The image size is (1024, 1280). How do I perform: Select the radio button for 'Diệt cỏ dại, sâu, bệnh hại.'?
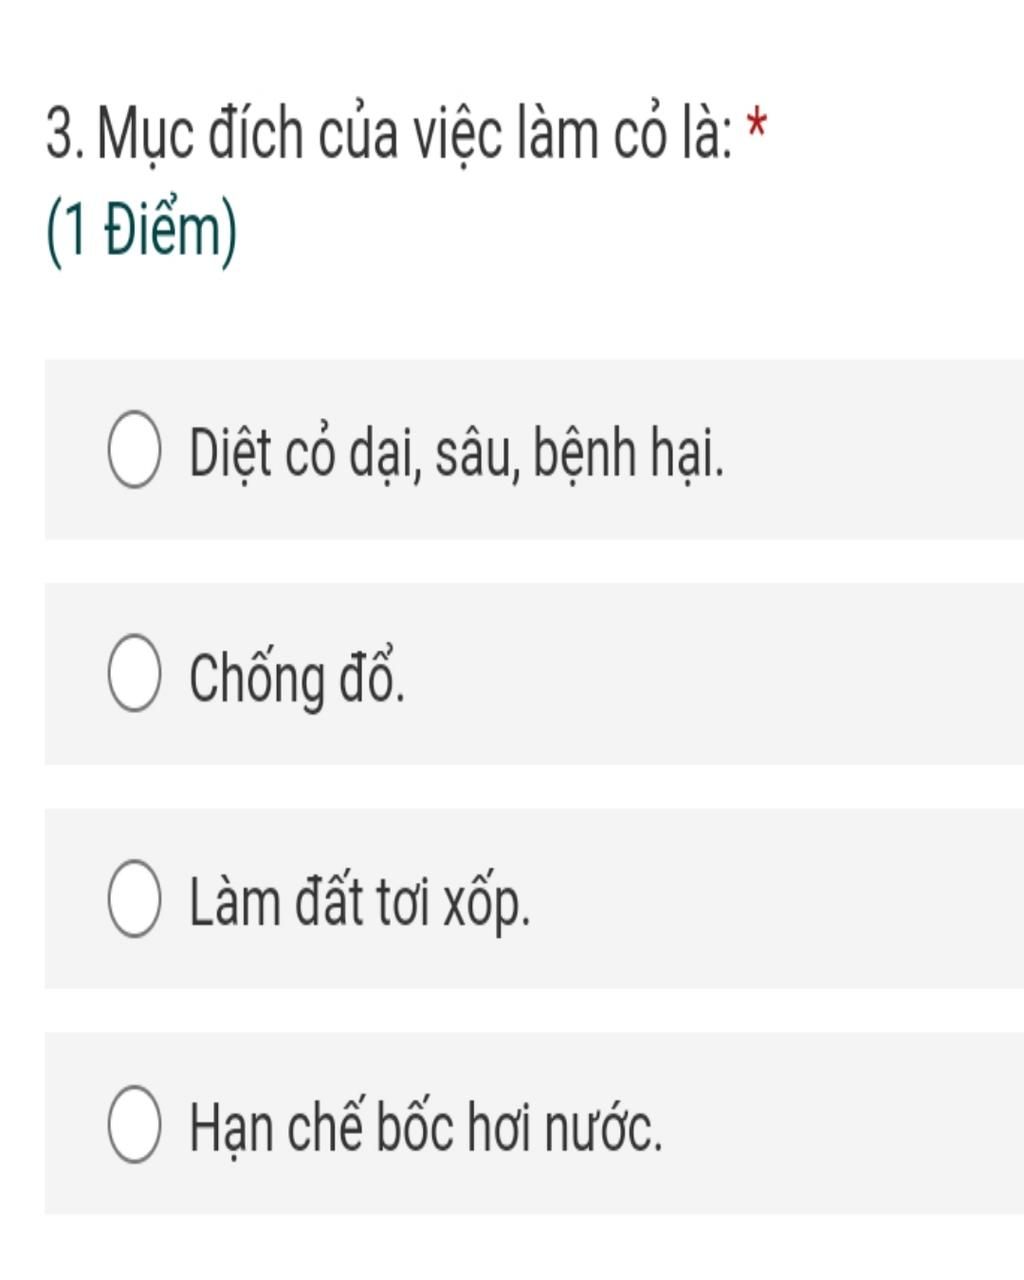(134, 449)
